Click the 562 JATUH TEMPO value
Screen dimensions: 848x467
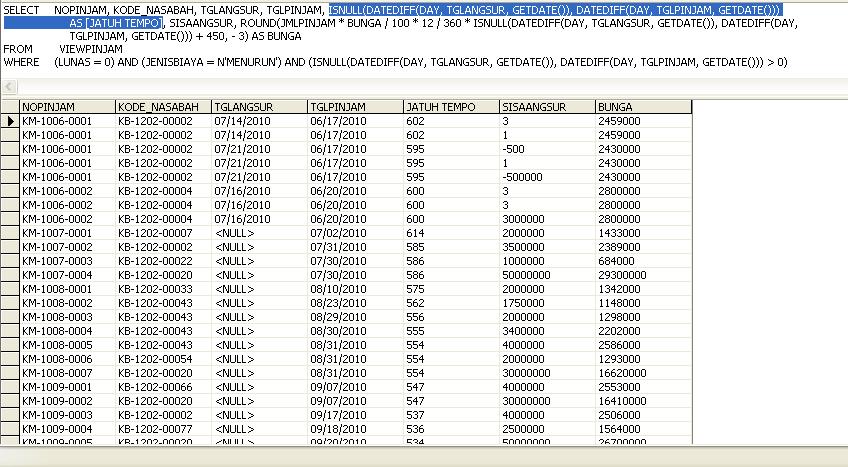click(451, 303)
